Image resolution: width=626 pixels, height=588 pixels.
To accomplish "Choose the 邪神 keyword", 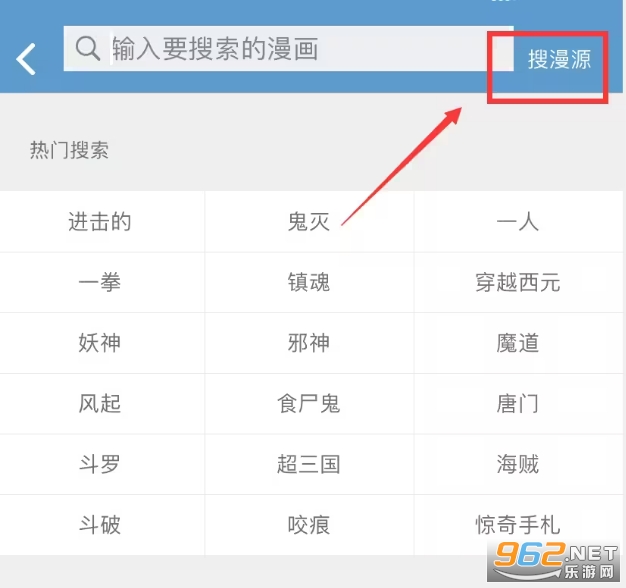I will point(309,343).
